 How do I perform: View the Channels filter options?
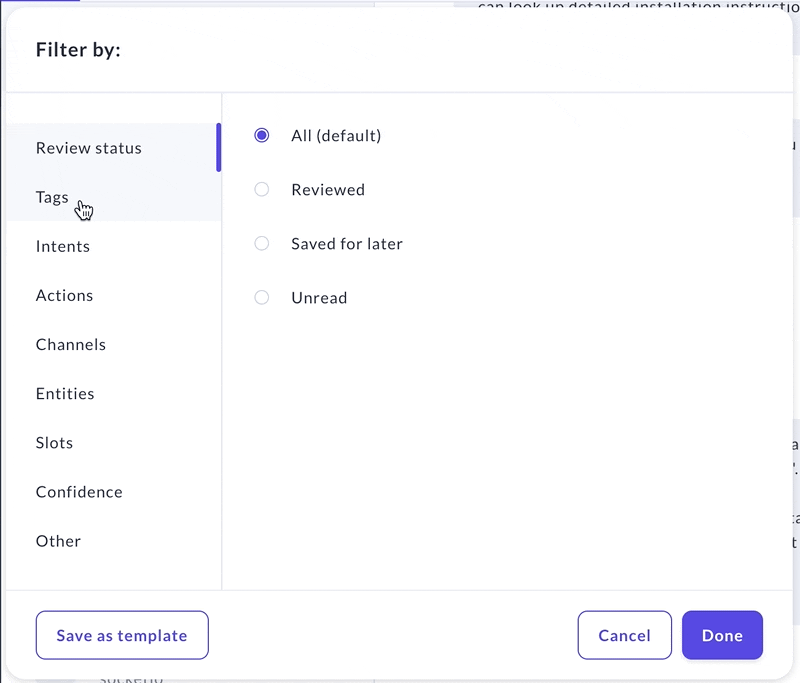71,344
